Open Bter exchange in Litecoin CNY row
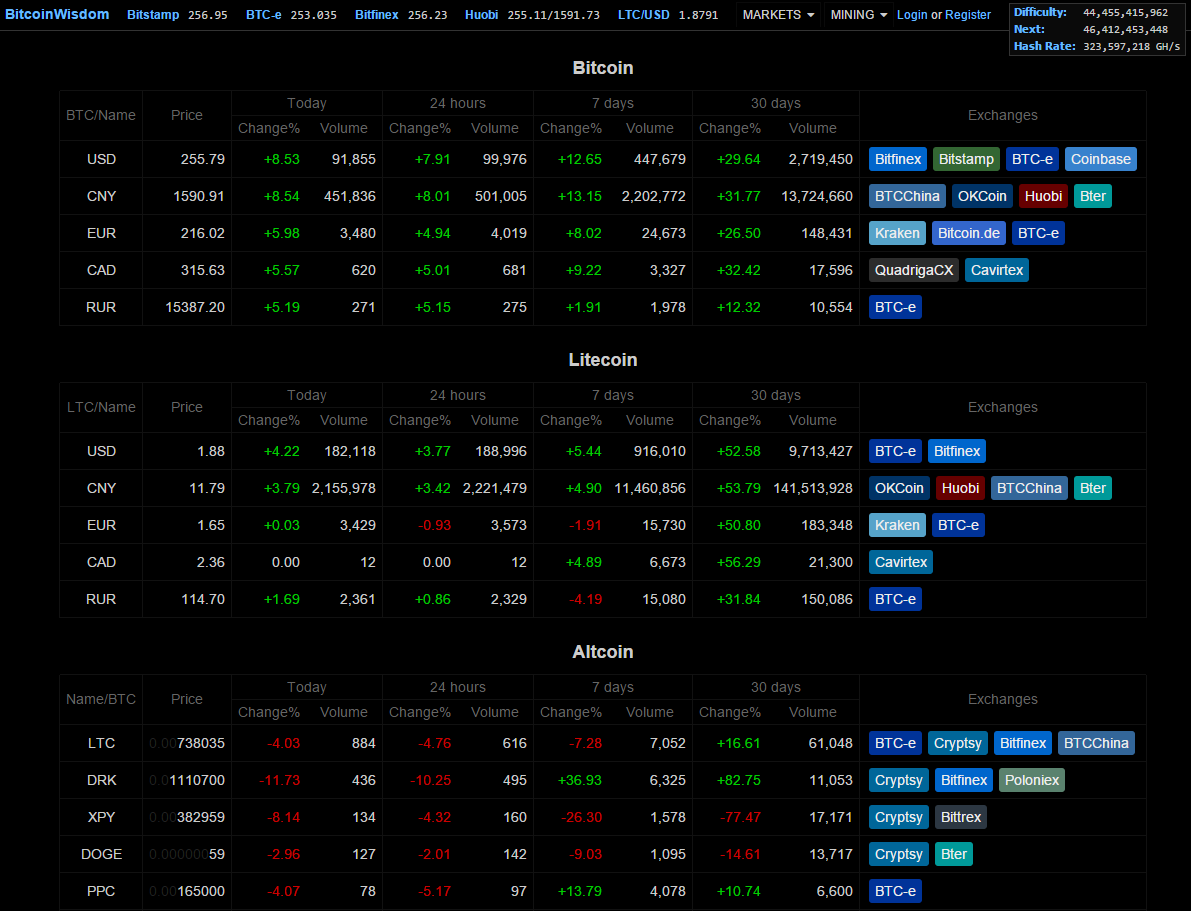The width and height of the screenshot is (1191, 911). (1093, 488)
